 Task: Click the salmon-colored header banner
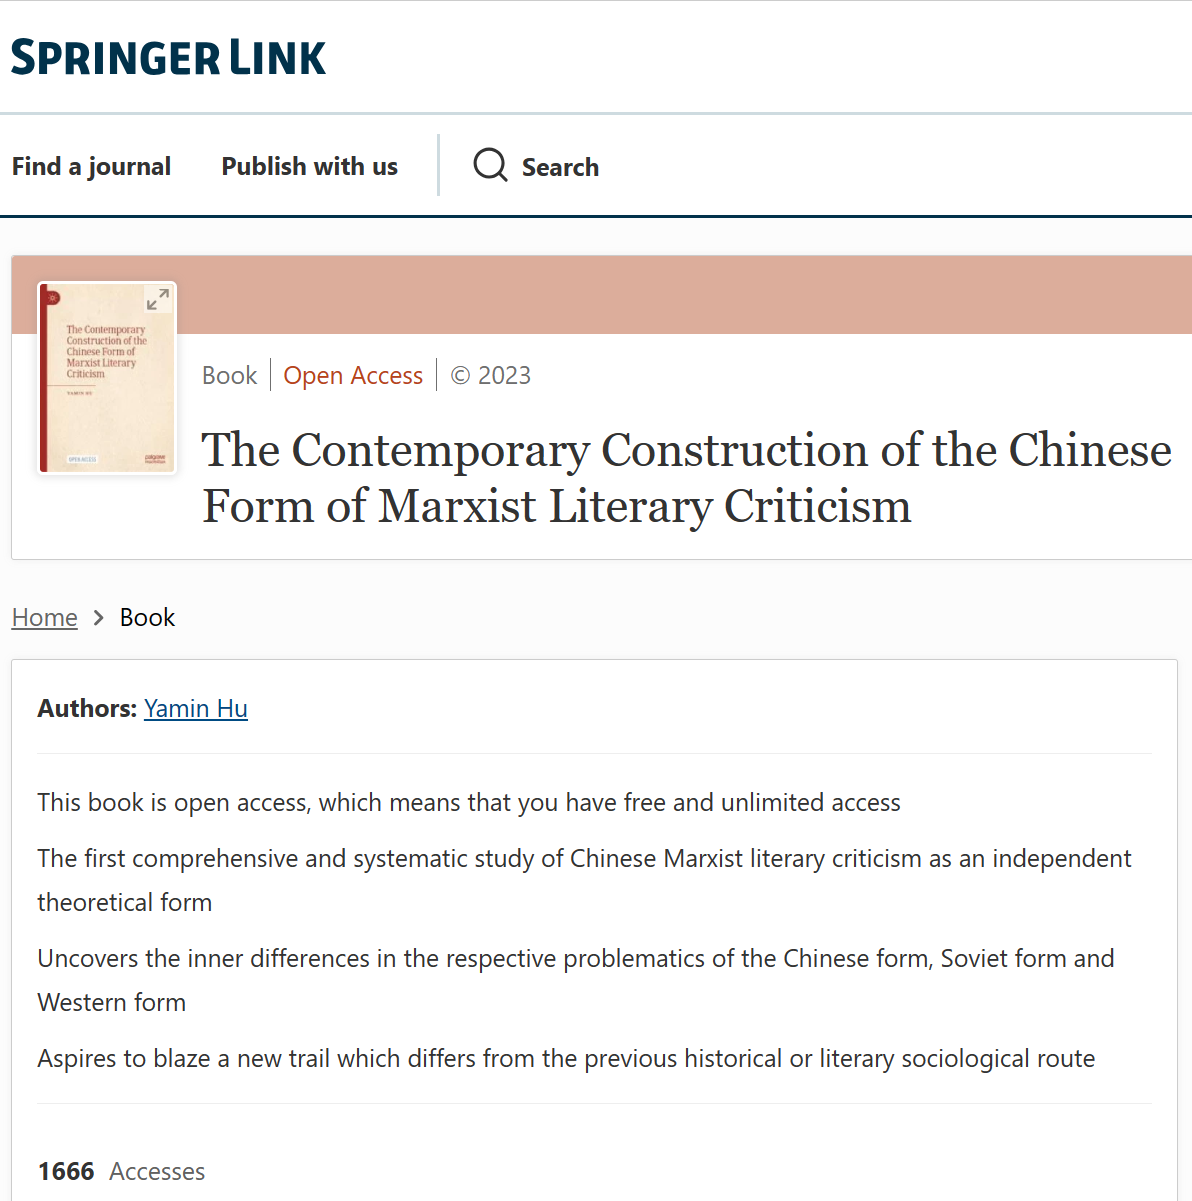[x=680, y=294]
